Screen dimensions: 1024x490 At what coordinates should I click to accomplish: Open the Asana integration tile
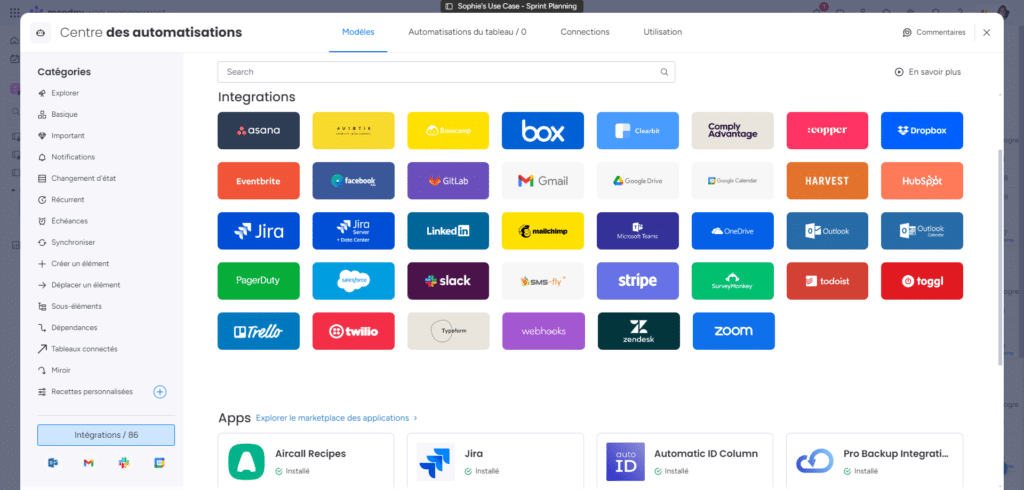coord(259,131)
